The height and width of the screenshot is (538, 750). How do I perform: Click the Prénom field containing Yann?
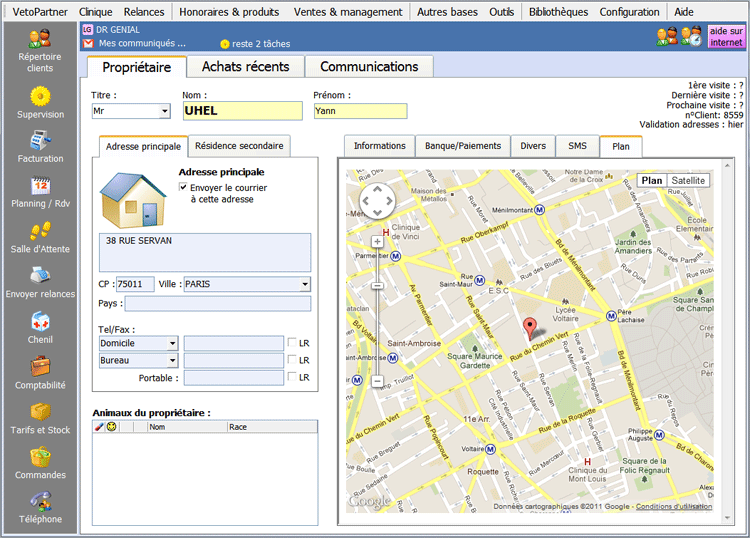[x=359, y=111]
